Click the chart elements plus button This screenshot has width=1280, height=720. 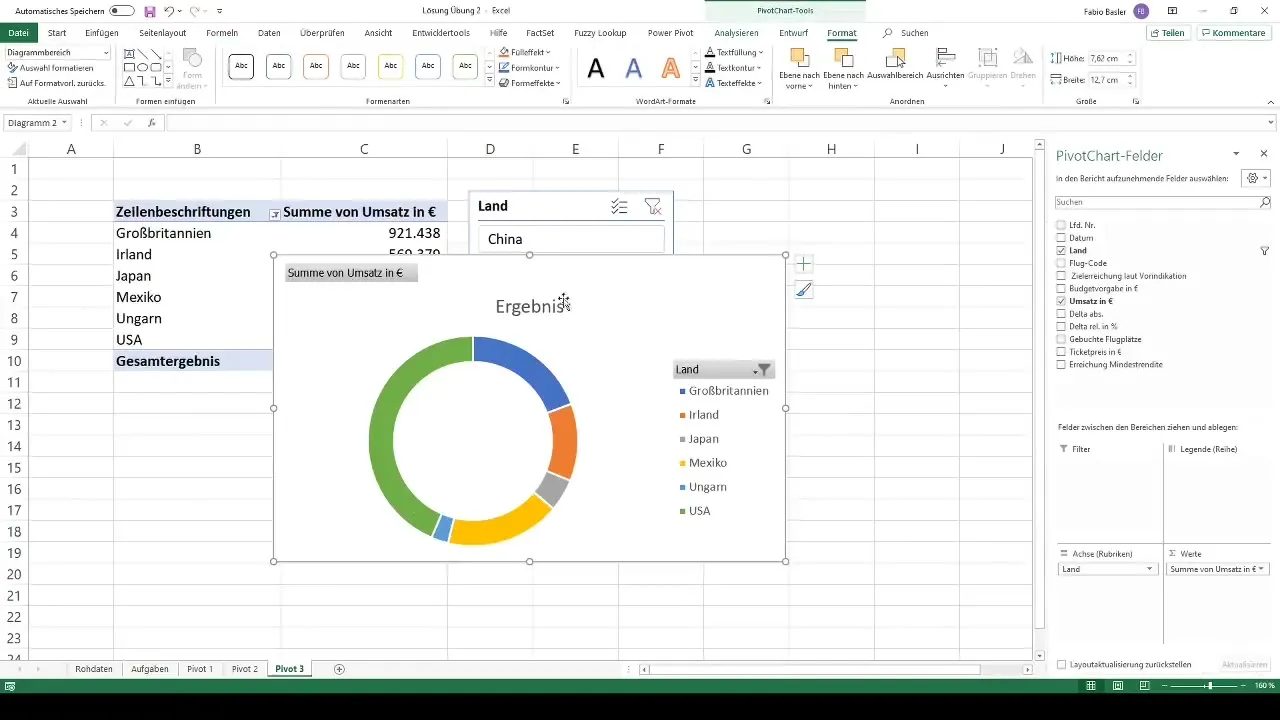coord(804,264)
